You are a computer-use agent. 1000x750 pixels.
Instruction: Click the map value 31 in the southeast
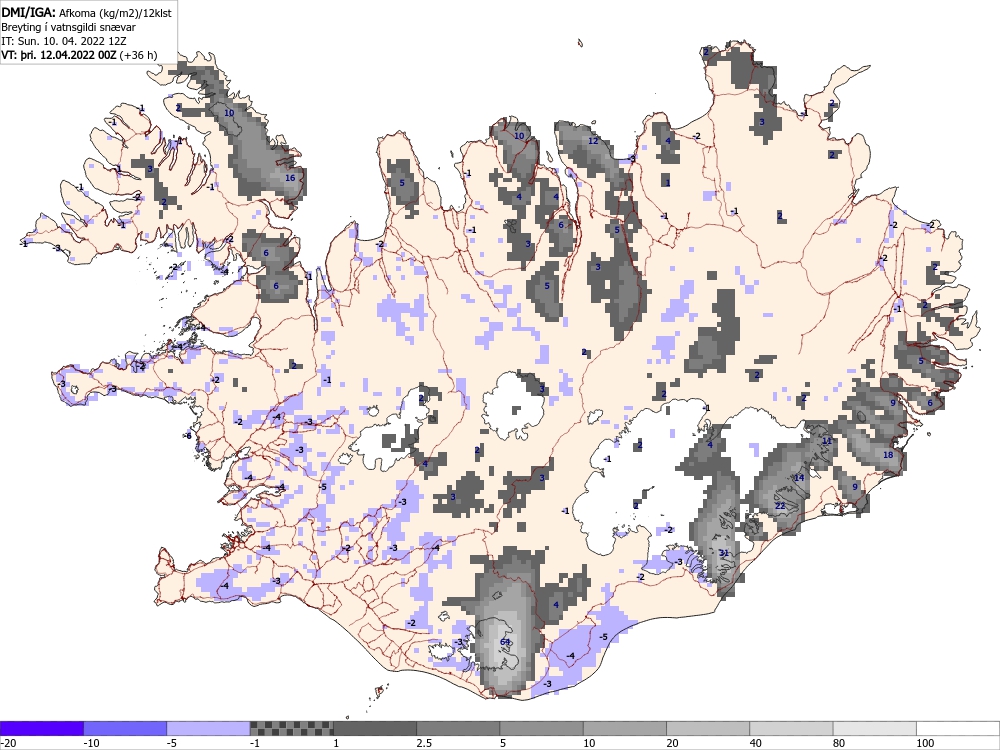click(723, 553)
